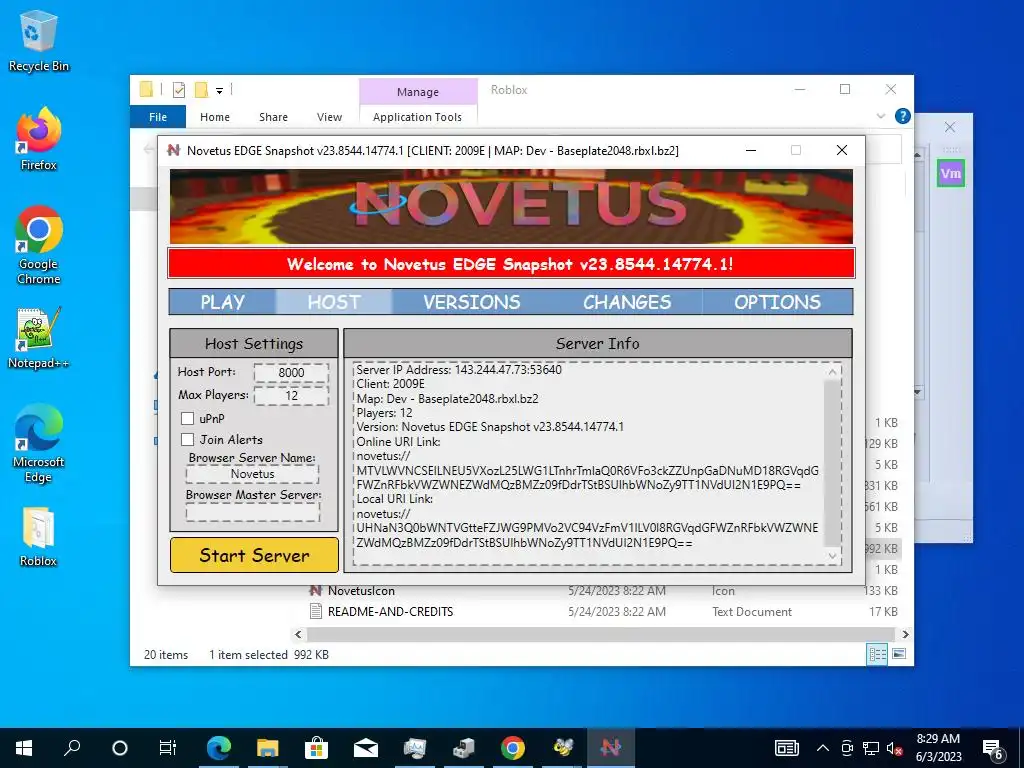1024x768 pixels.
Task: Open Mail app from taskbar
Action: (x=365, y=748)
